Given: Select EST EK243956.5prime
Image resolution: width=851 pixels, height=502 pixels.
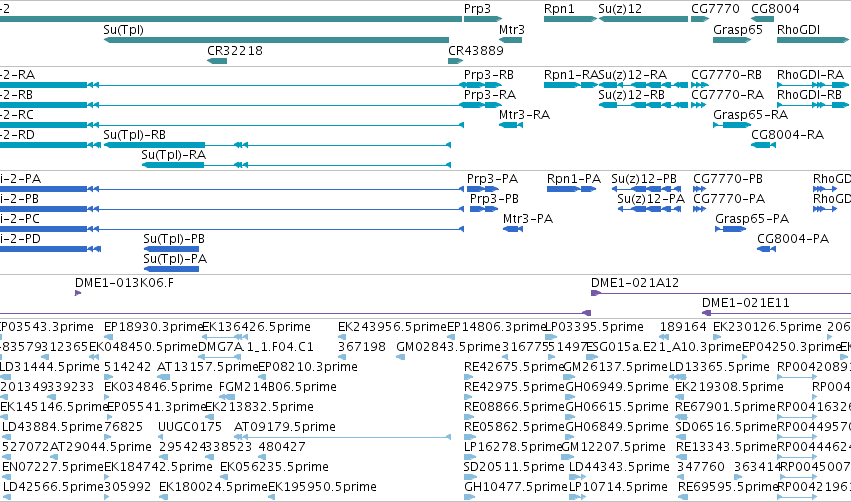Looking at the screenshot, I should click(392, 327).
